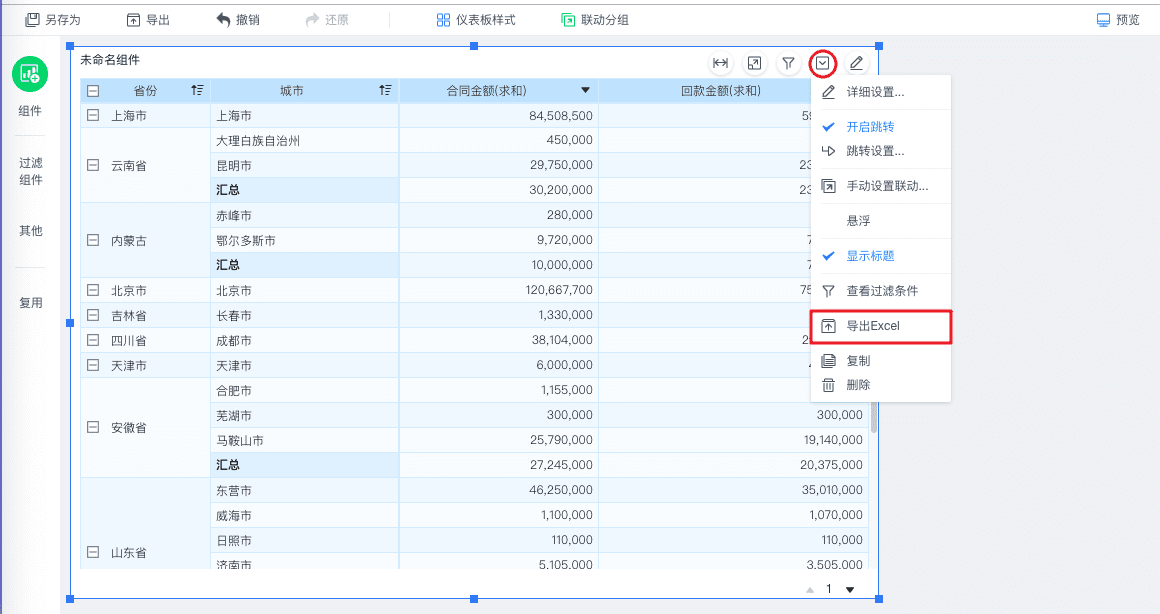Screen dimensions: 1160x614
Task: Click the 未命名组件 title
Action: click(109, 60)
